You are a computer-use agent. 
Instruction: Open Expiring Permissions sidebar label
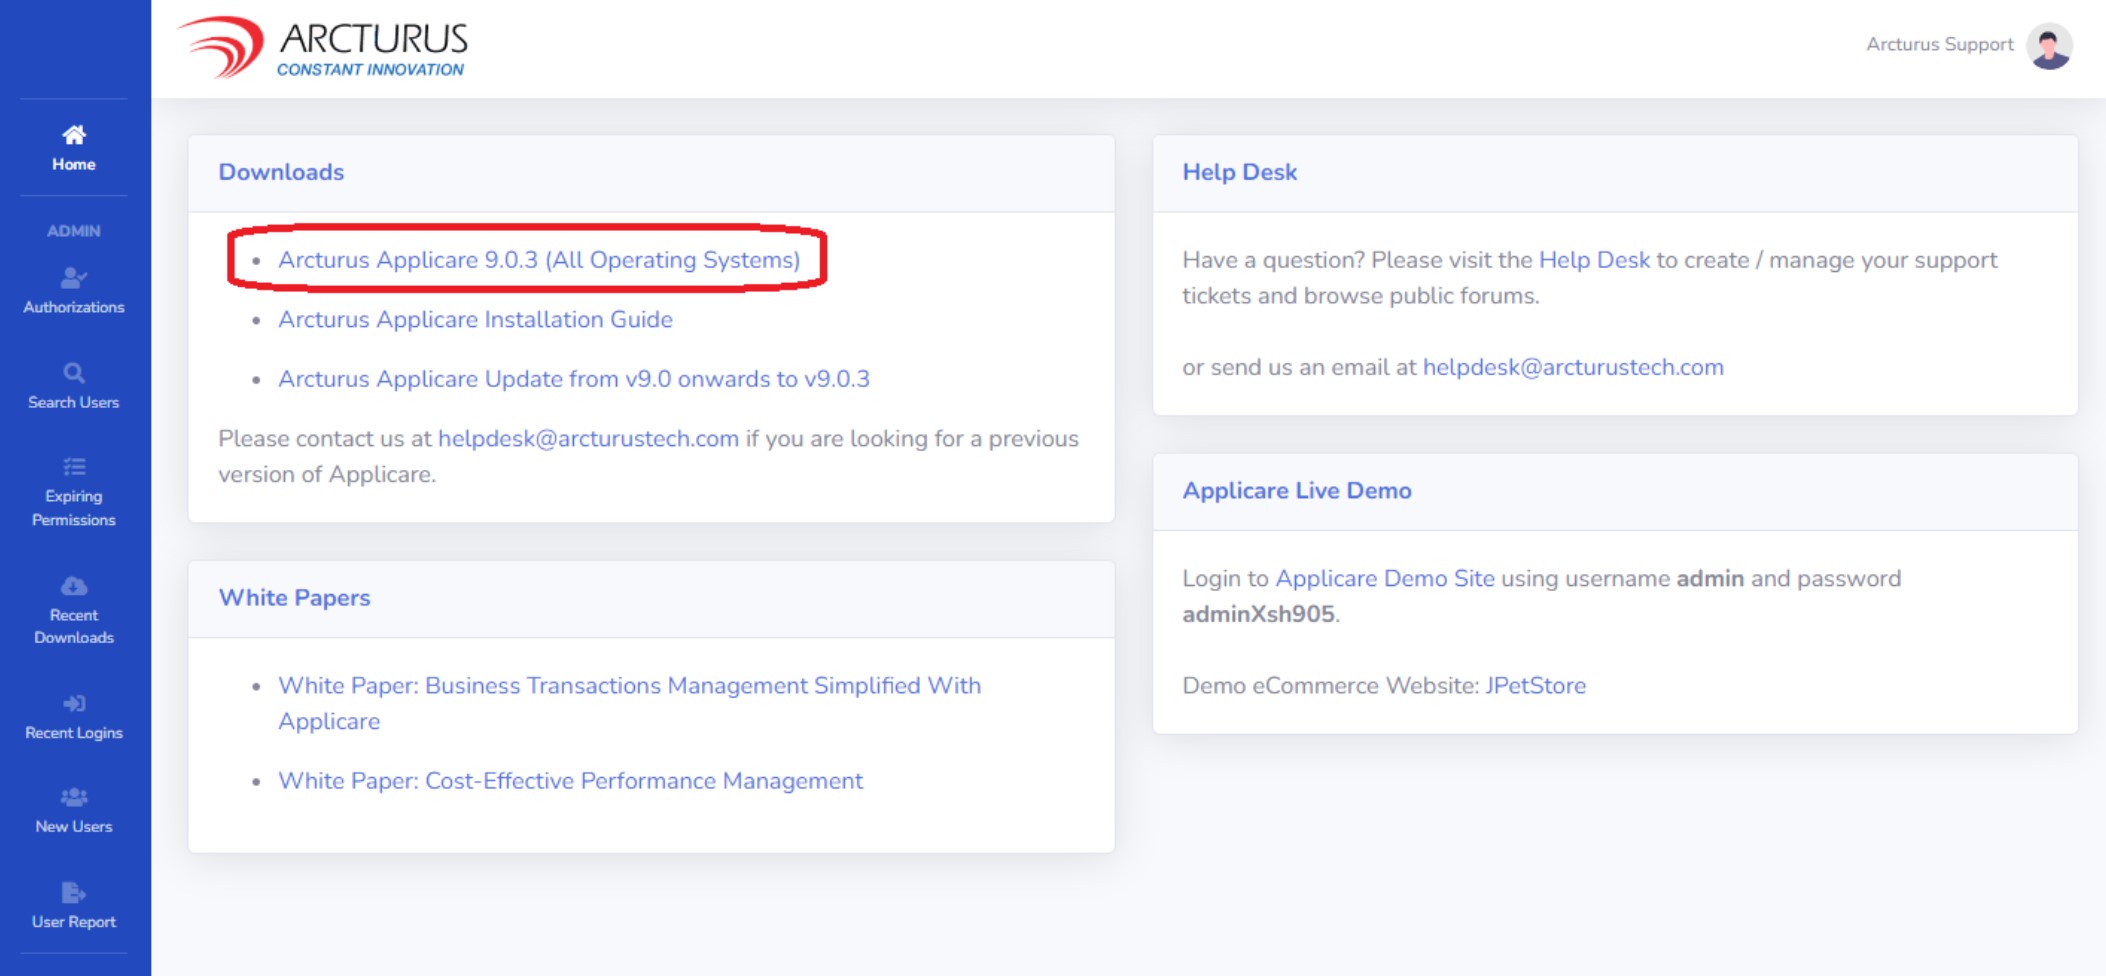click(x=74, y=508)
